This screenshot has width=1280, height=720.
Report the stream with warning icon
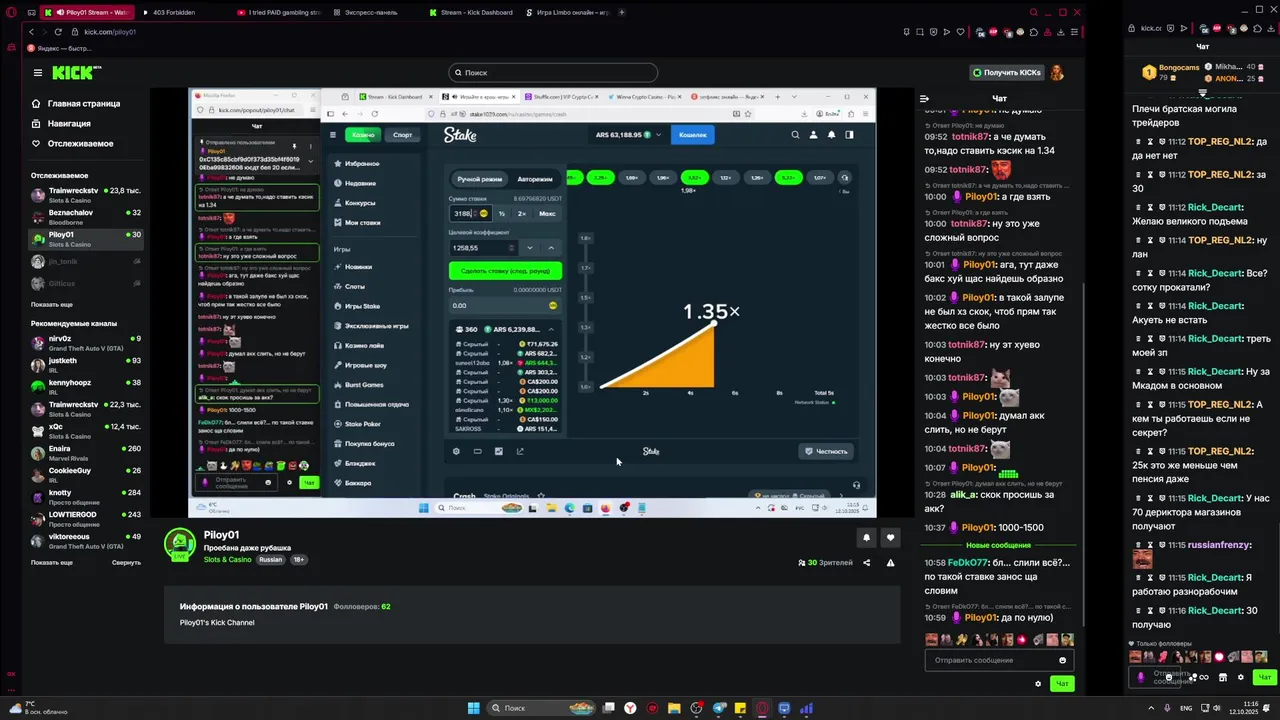tap(890, 563)
